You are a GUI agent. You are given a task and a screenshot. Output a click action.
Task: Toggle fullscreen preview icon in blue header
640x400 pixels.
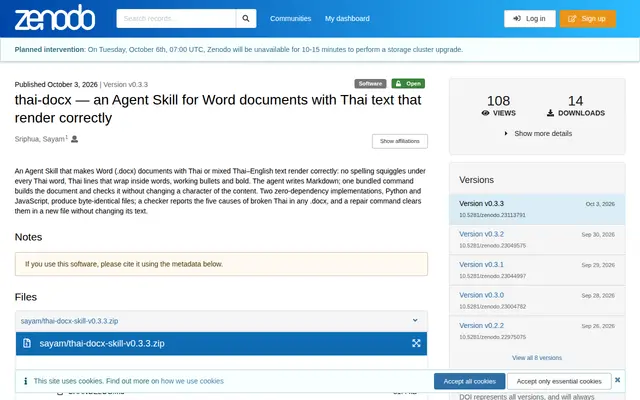pyautogui.click(x=416, y=343)
